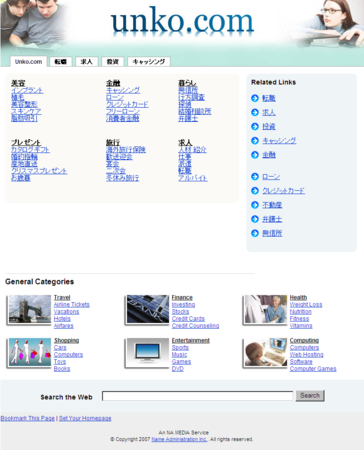Open the フリーローン link under 金融
Image resolution: width=364 pixels, height=450 pixels.
click(x=123, y=111)
